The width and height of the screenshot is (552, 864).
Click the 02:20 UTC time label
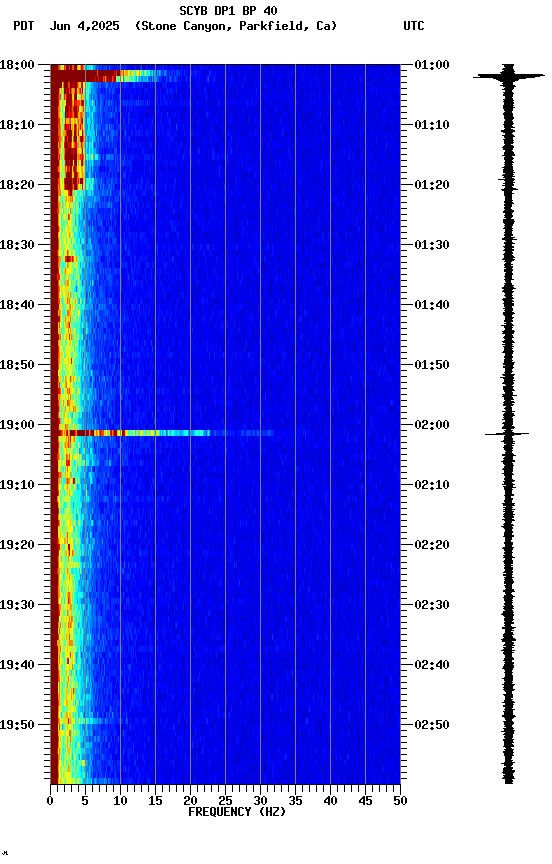(432, 546)
